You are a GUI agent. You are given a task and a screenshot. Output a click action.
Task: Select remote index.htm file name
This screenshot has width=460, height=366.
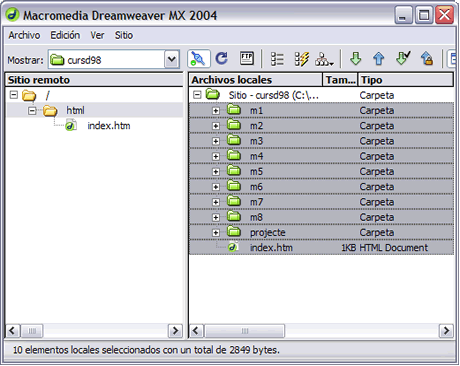tap(109, 126)
